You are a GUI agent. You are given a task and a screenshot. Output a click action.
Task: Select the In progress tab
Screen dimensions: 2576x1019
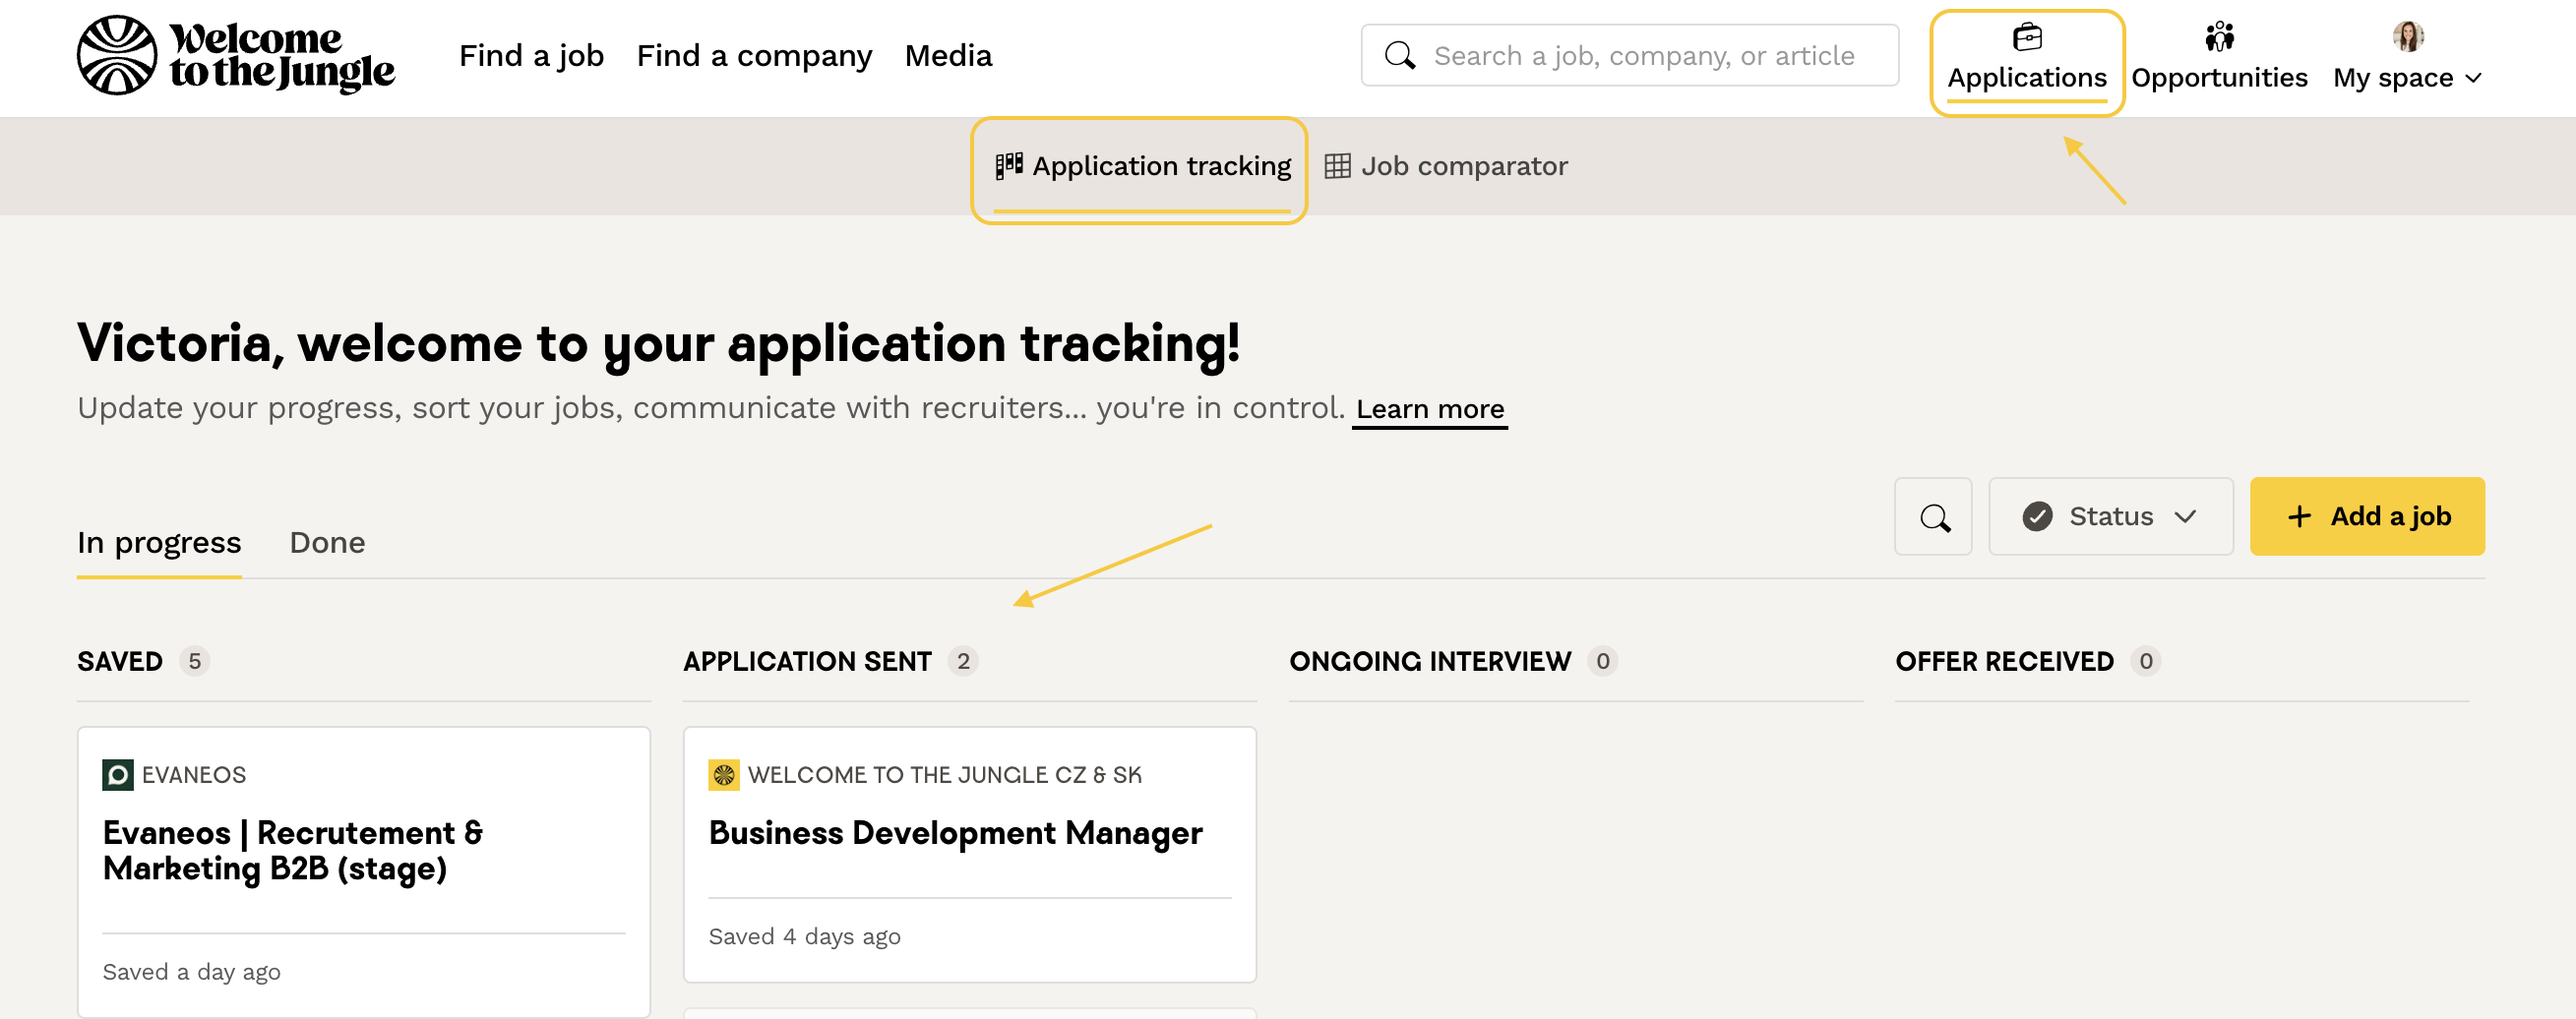pyautogui.click(x=159, y=542)
